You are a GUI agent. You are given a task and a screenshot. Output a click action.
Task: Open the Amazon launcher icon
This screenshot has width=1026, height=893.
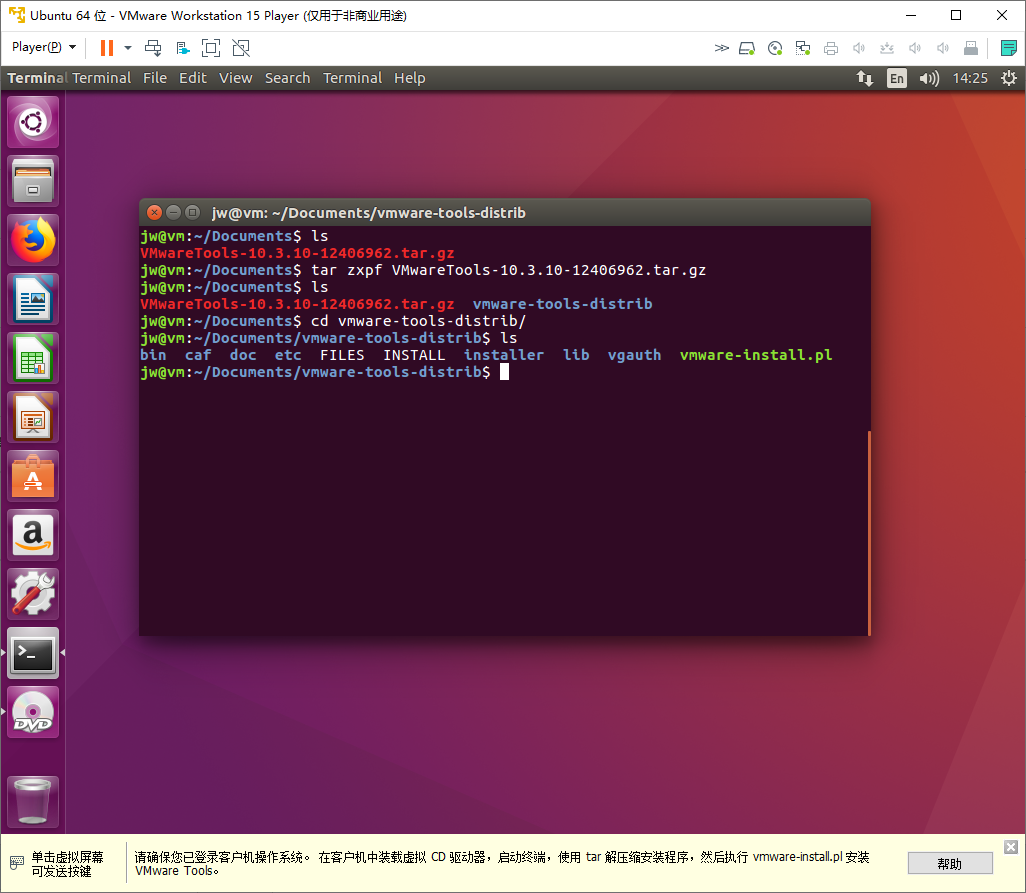coord(33,534)
